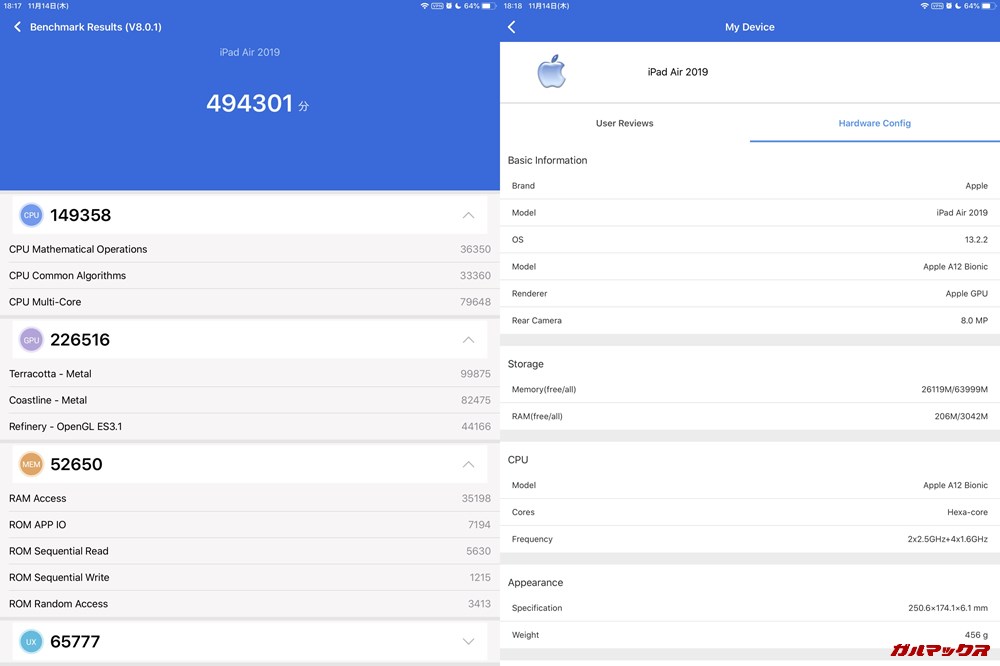Tap the Rear Camera 8.0 MP row
Screen dimensions: 1000x666
(x=750, y=320)
